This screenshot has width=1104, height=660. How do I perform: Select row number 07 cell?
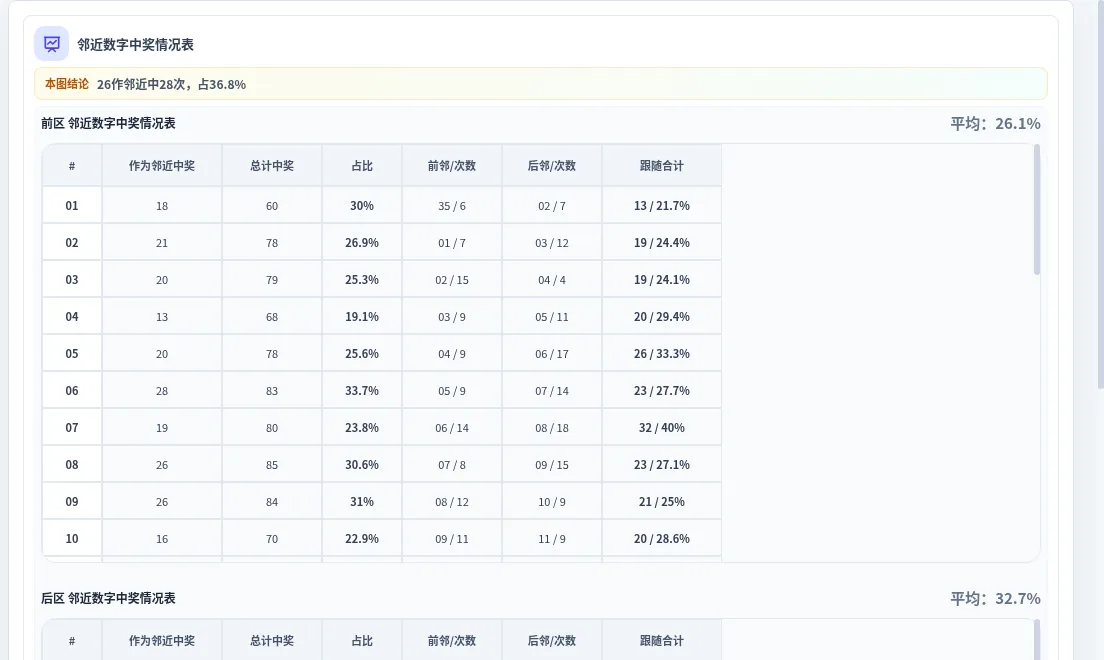pos(72,428)
